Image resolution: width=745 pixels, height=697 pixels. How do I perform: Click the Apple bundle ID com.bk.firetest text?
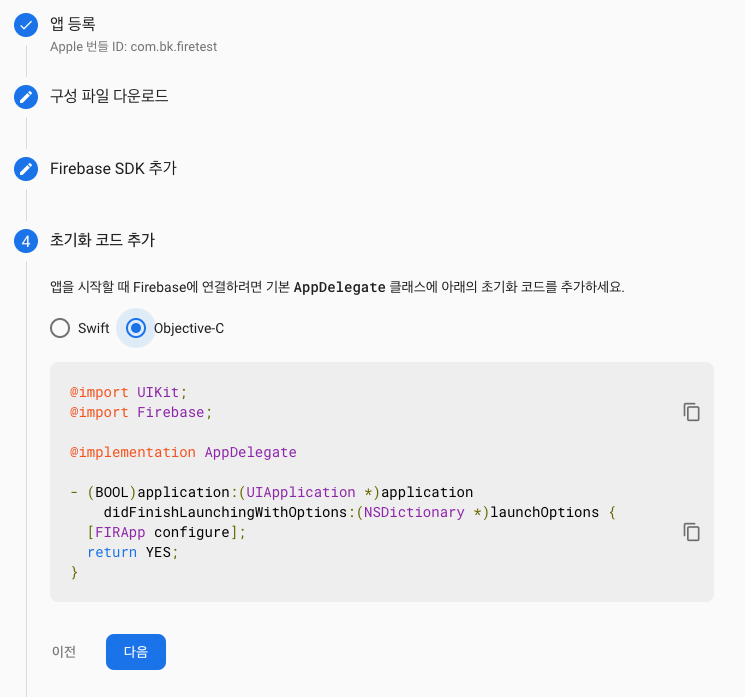click(133, 46)
